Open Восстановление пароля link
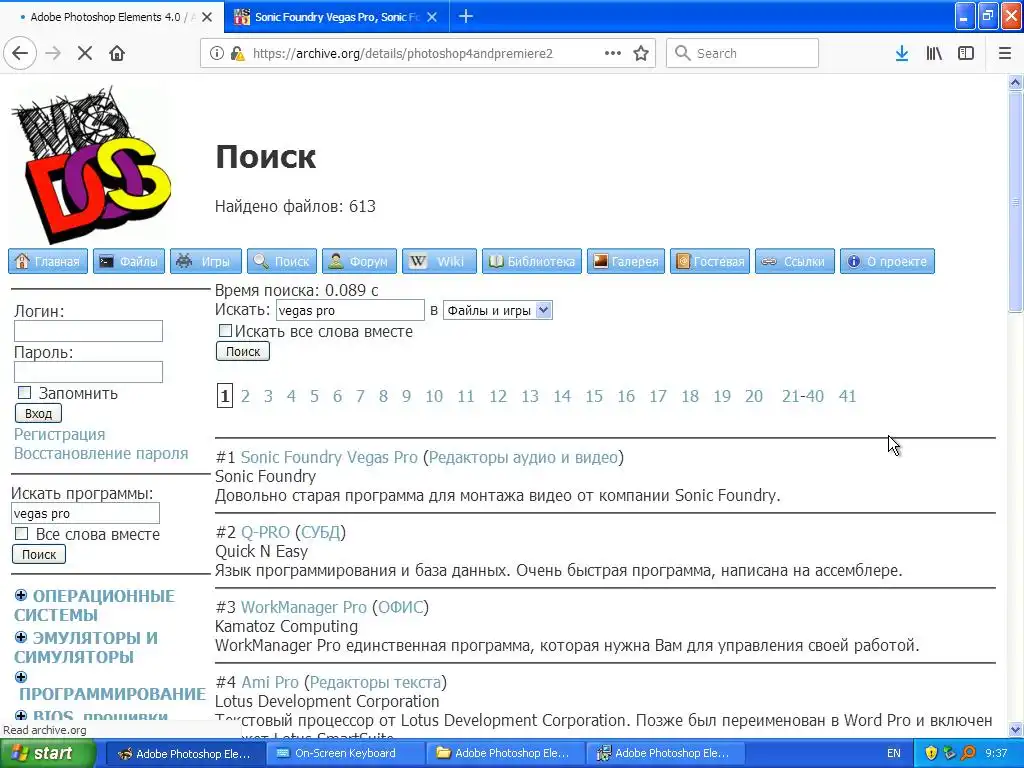The image size is (1024, 768). coord(101,453)
